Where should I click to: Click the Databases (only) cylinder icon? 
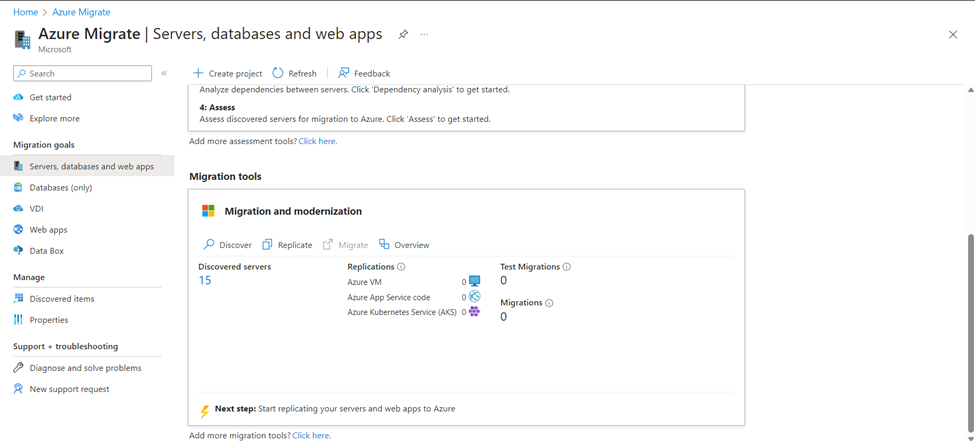click(x=18, y=187)
